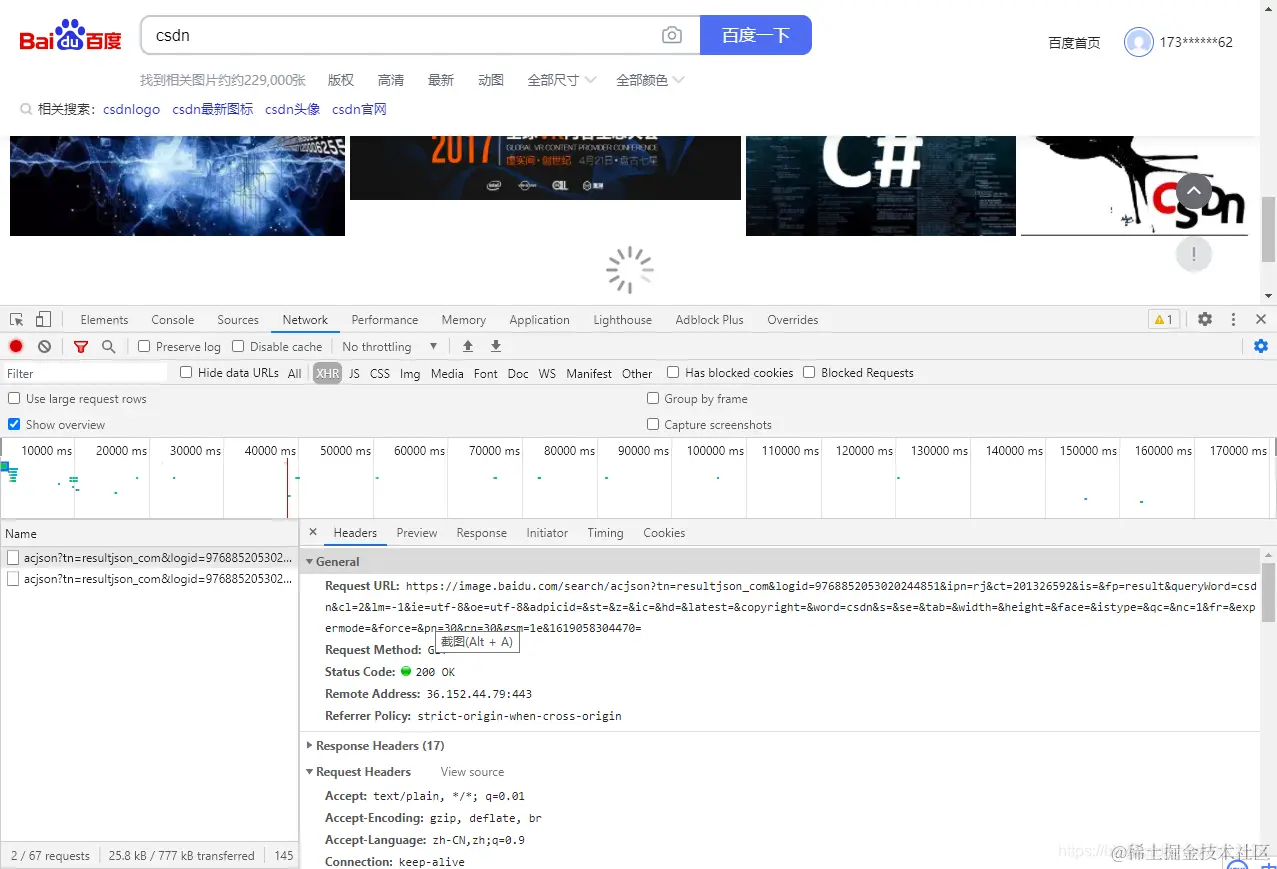Click the Baidu logo
This screenshot has width=1277, height=869.
(x=70, y=36)
